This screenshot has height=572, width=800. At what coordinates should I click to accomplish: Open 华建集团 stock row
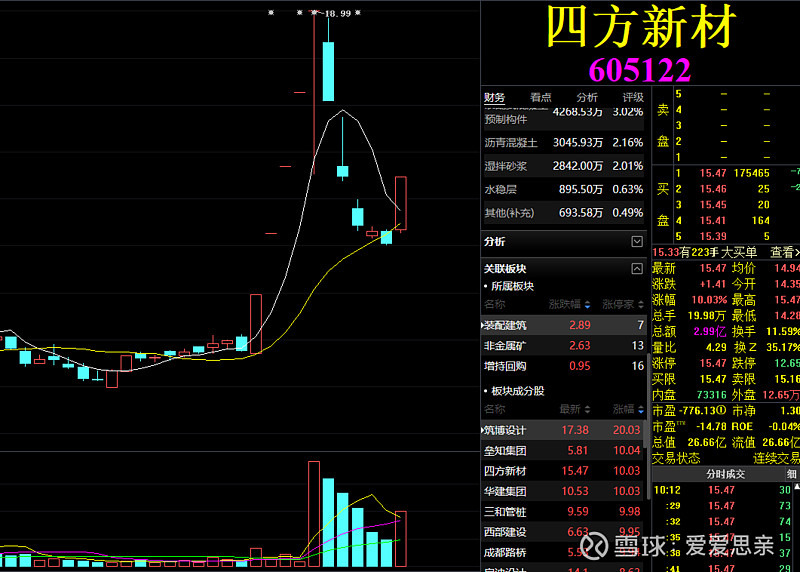tap(563, 491)
